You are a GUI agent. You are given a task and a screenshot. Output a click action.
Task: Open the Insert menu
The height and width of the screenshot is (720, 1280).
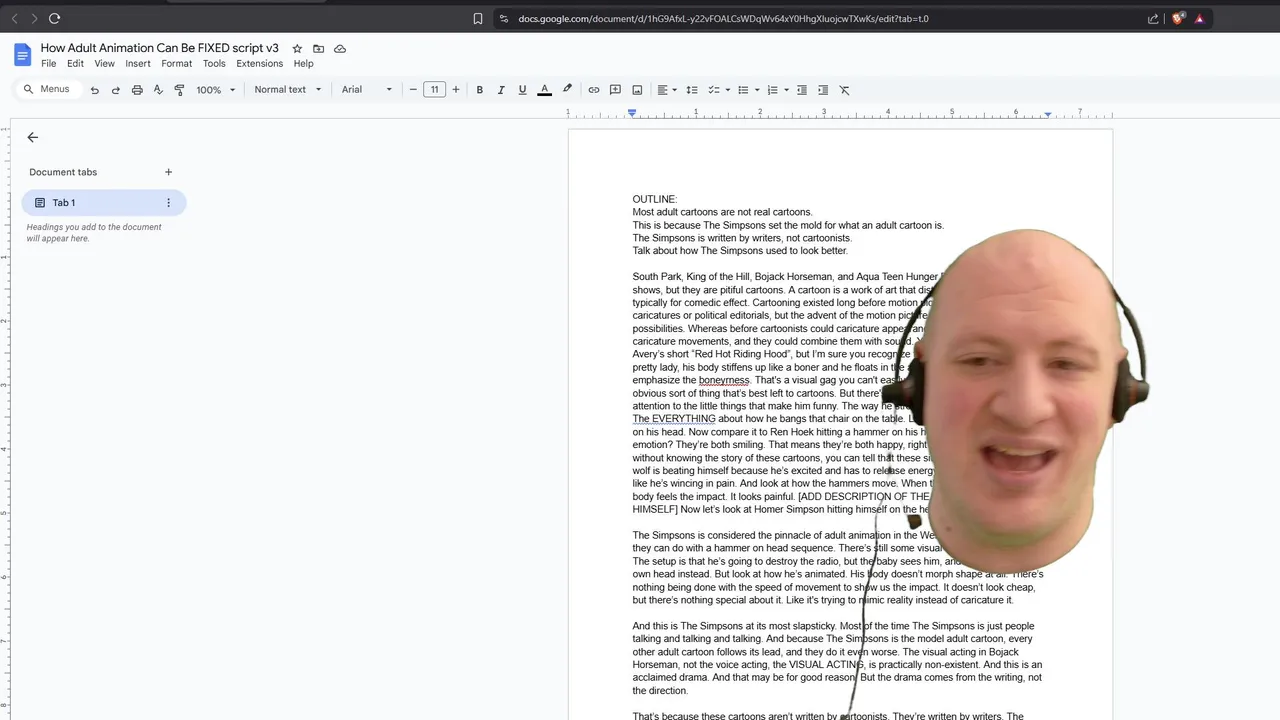click(138, 63)
